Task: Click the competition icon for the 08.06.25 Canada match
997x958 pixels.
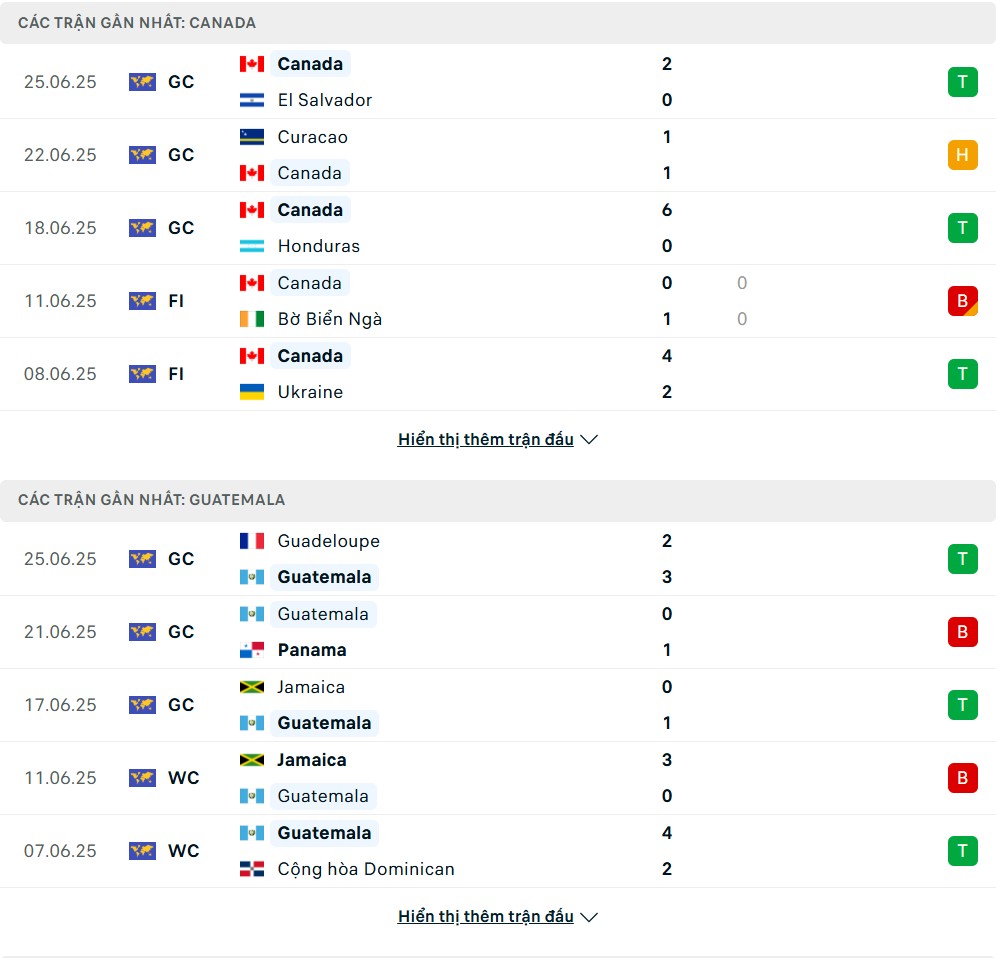Action: (x=142, y=374)
